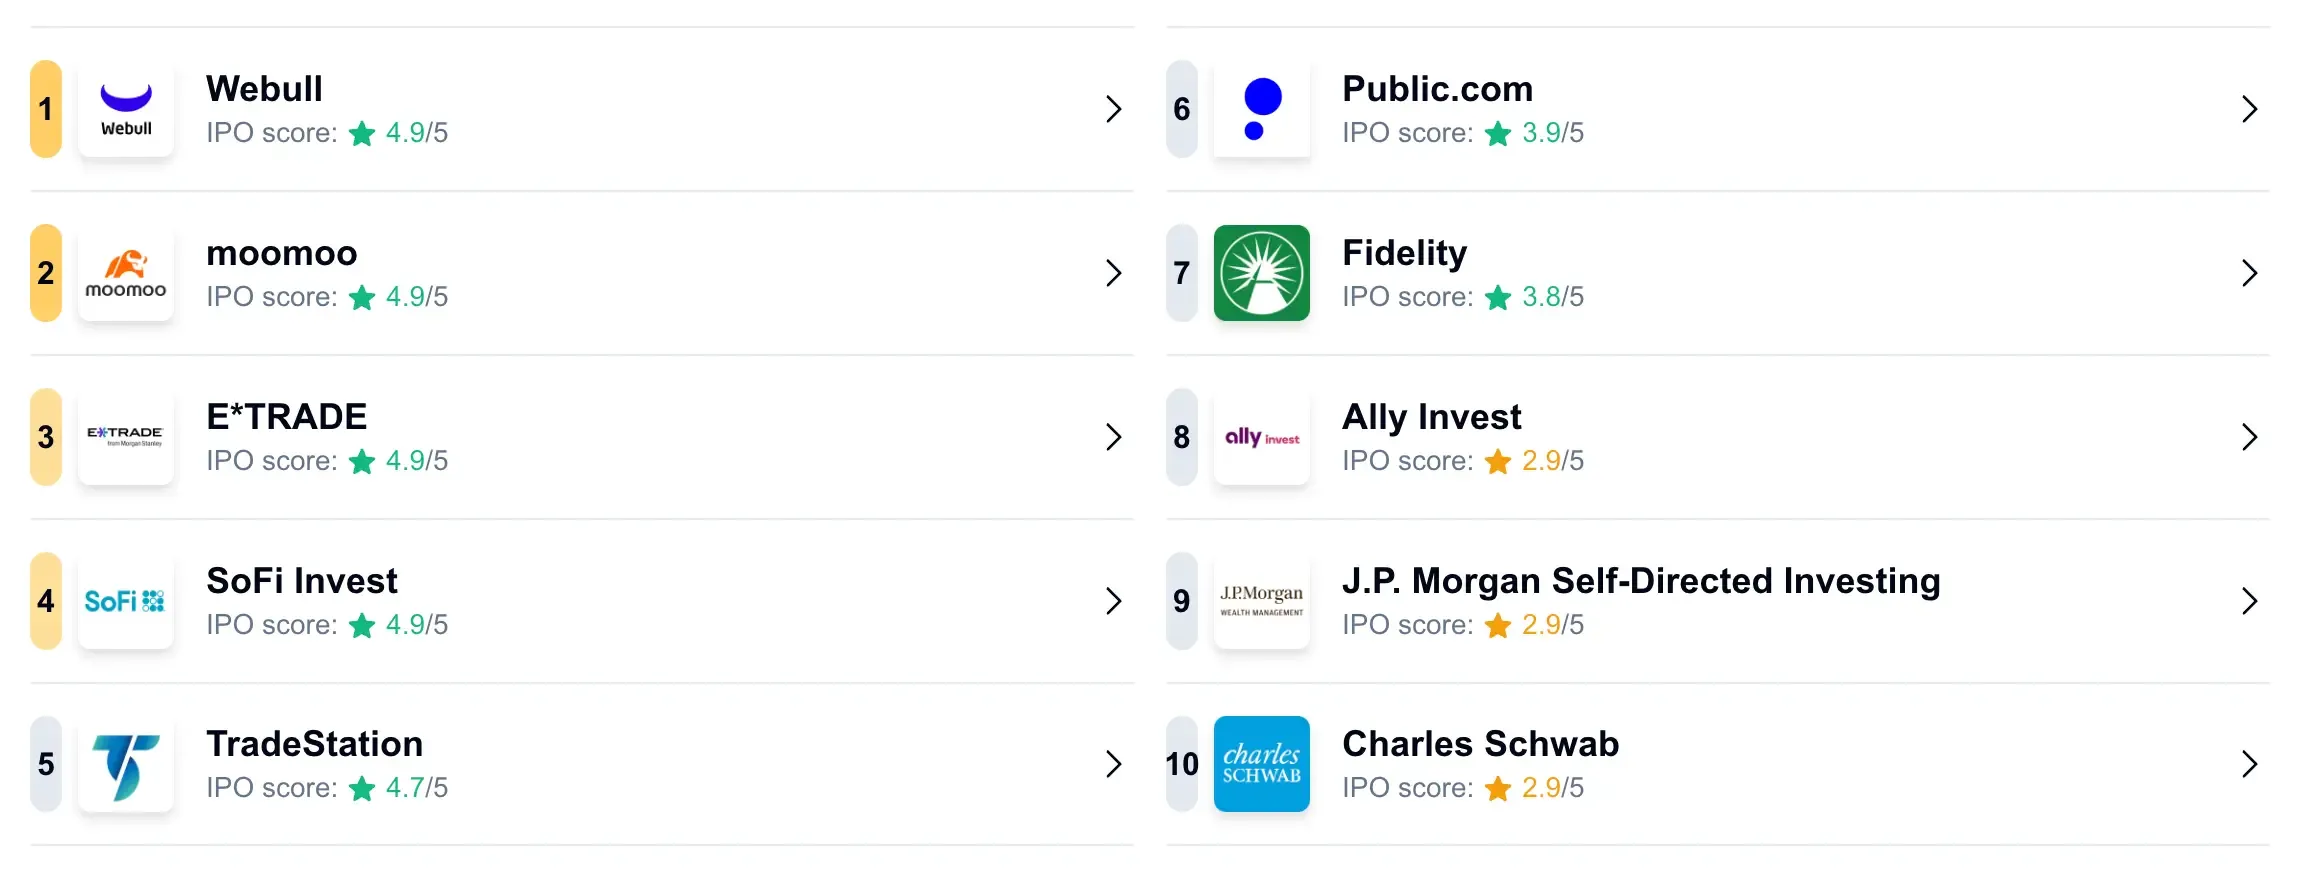Select the SoFi Invest logo

tap(126, 601)
